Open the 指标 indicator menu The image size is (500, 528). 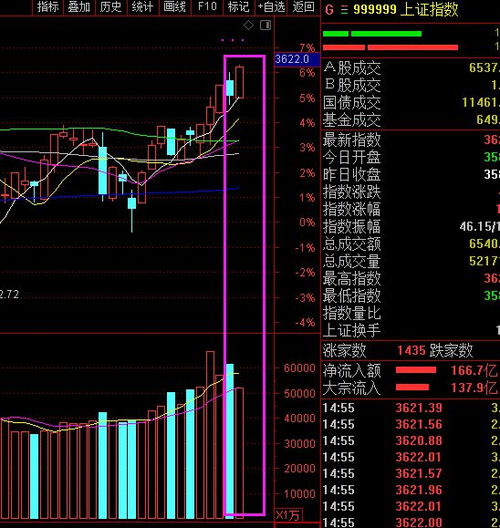[x=48, y=7]
